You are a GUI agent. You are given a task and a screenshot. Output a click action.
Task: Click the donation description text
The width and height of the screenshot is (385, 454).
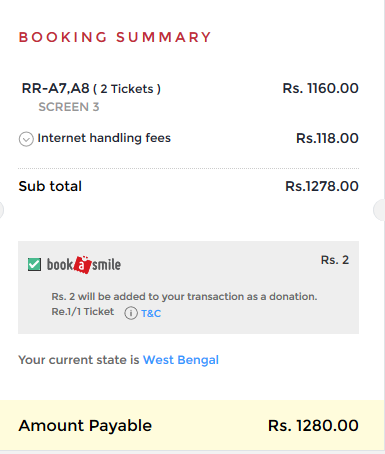point(184,296)
